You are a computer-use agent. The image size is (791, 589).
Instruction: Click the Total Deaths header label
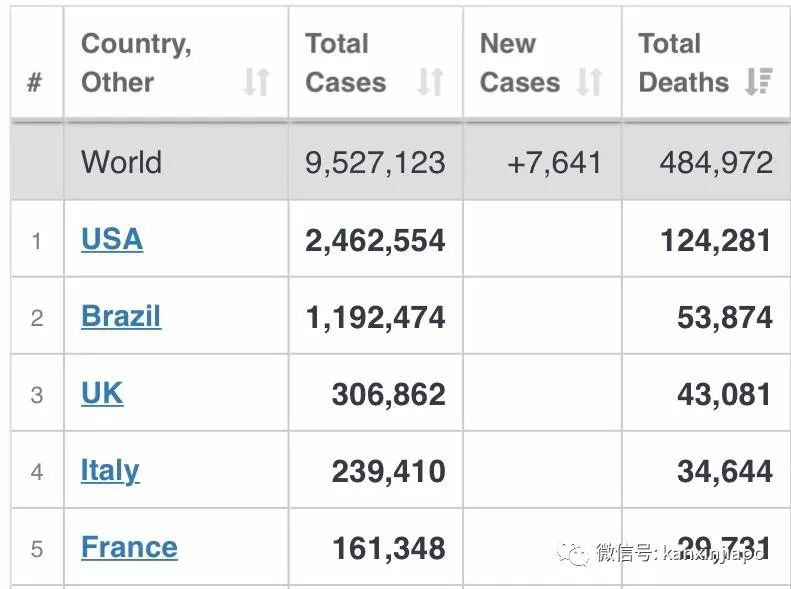(x=684, y=62)
